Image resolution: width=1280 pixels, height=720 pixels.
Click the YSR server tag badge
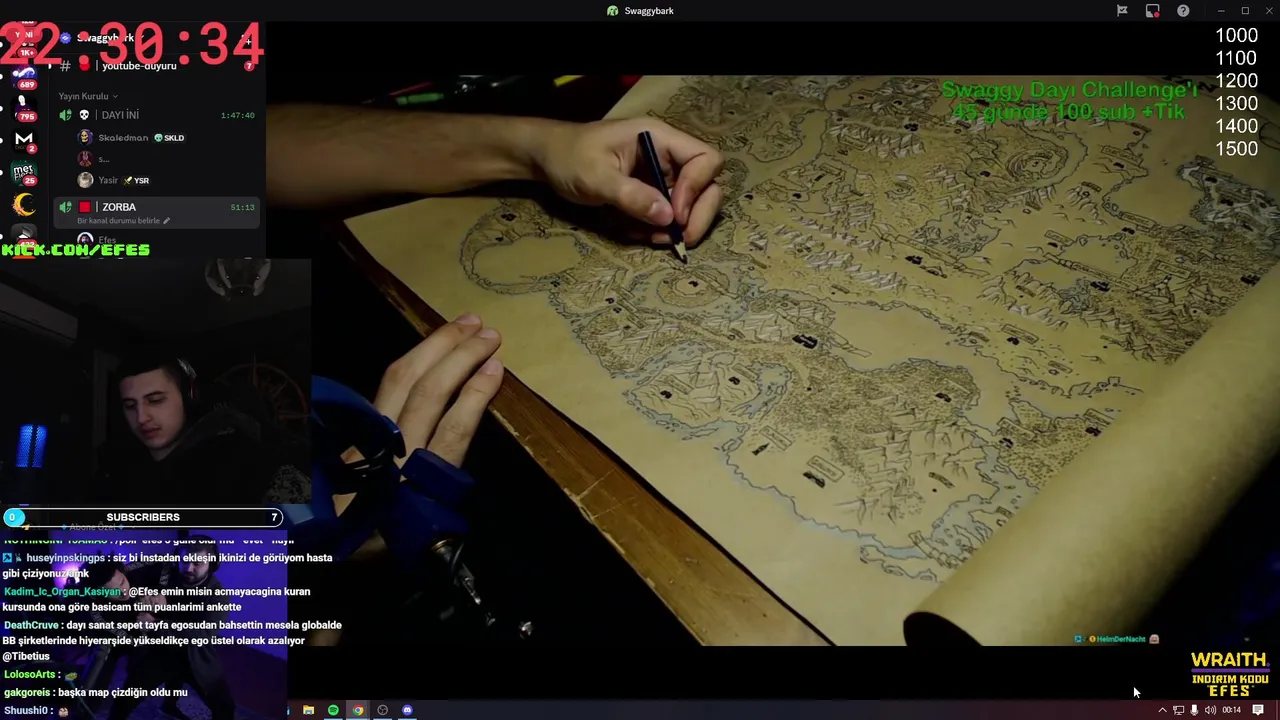(136, 181)
